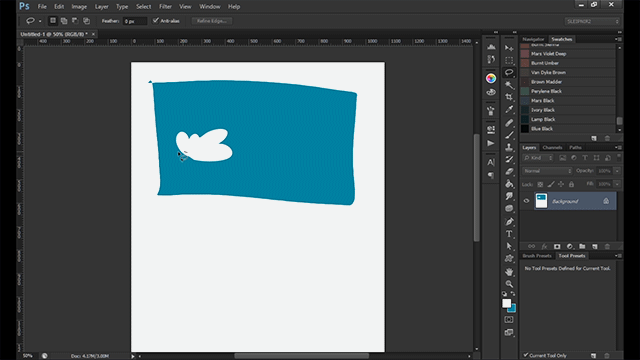The image size is (640, 360).
Task: Create new swatch in Swatches panel
Action: (x=594, y=138)
